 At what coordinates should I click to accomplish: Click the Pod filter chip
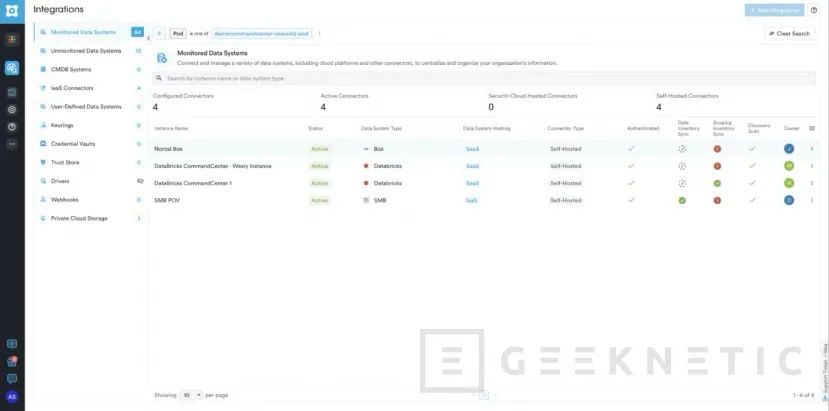(178, 33)
